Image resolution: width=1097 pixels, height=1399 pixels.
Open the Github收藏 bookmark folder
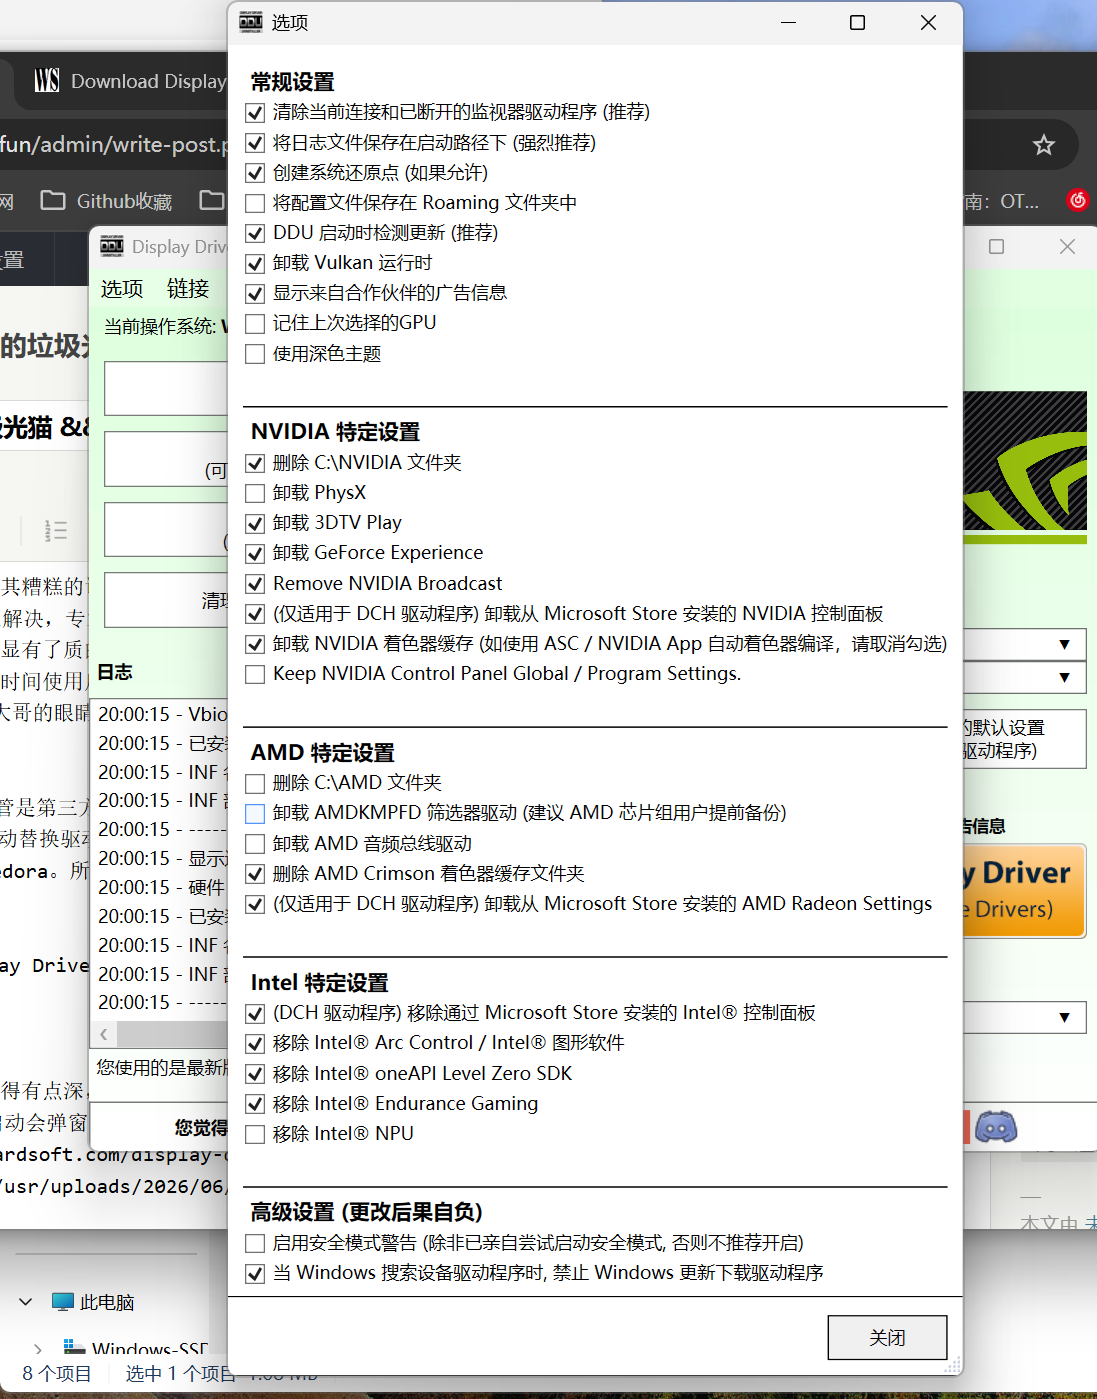click(x=106, y=201)
